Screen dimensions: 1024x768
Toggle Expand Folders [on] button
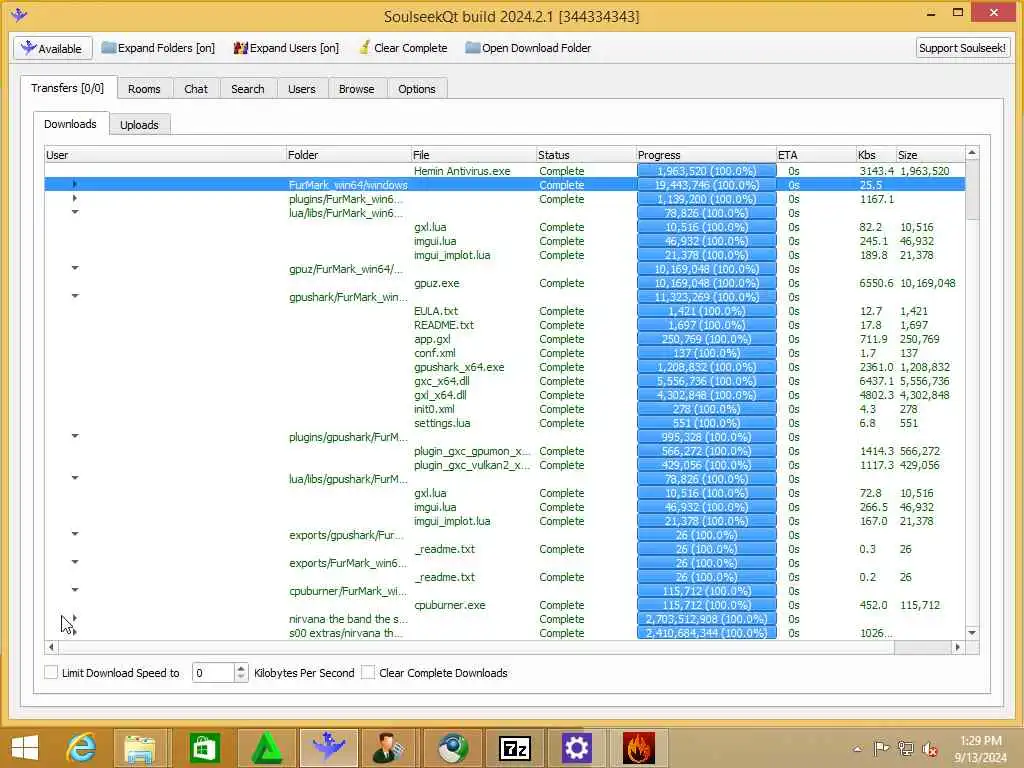[x=158, y=48]
